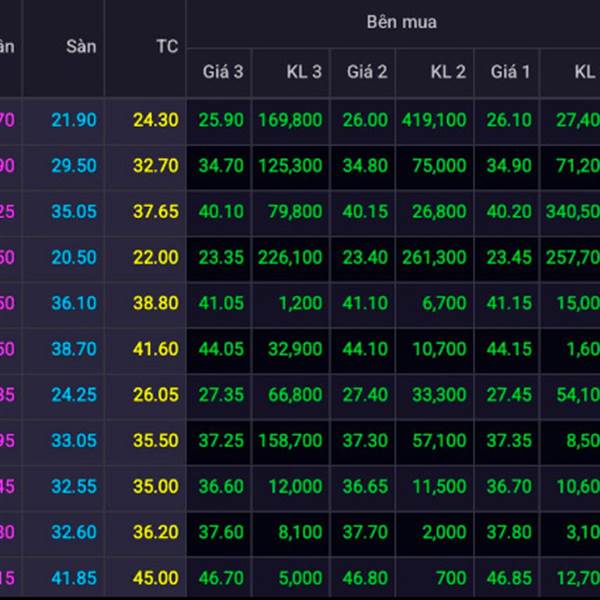Select the Giá 2 column header
The image size is (600, 600).
(x=367, y=72)
